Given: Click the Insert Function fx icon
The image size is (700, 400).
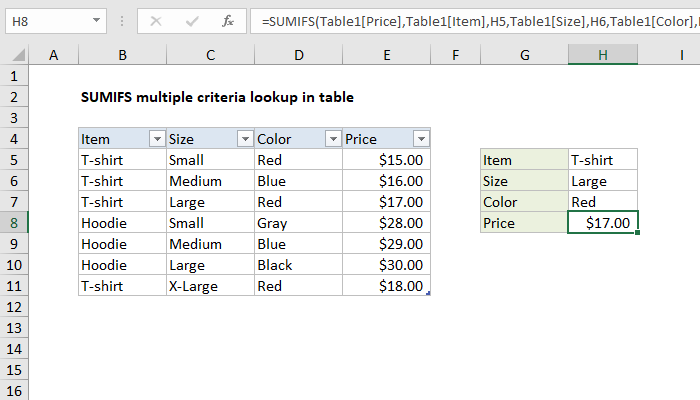Looking at the screenshot, I should tap(227, 20).
